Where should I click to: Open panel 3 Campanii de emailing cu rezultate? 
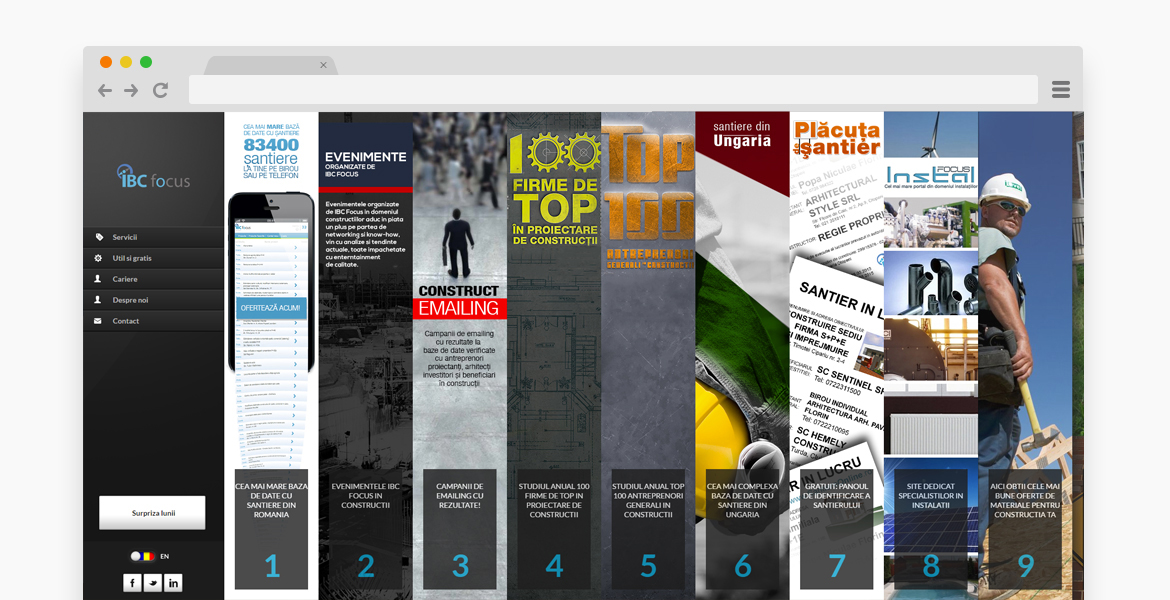(459, 529)
